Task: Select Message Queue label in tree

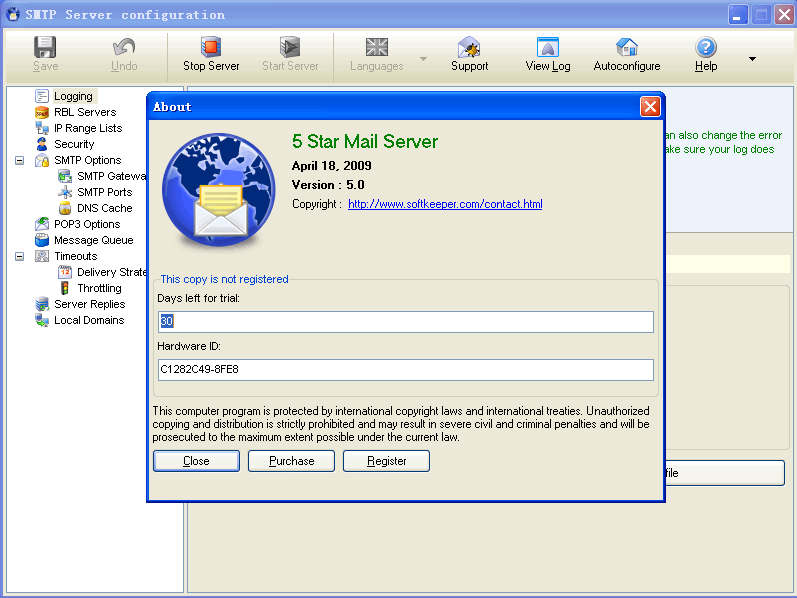Action: 94,240
